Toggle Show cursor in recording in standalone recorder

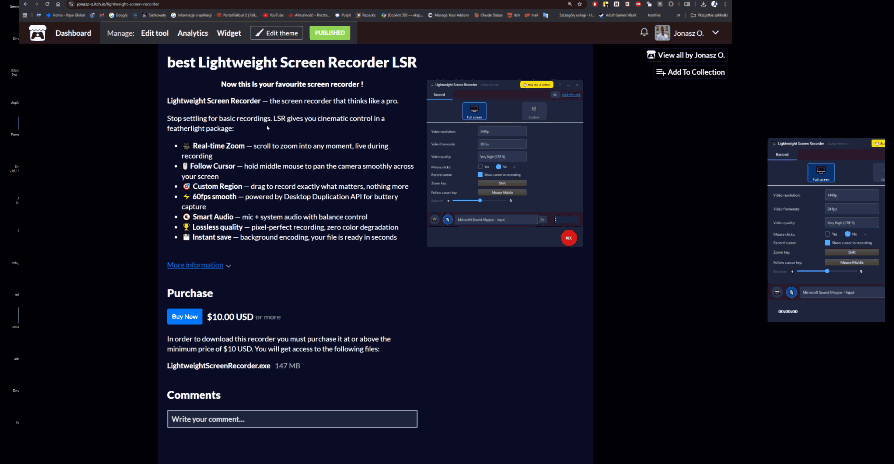pos(827,243)
